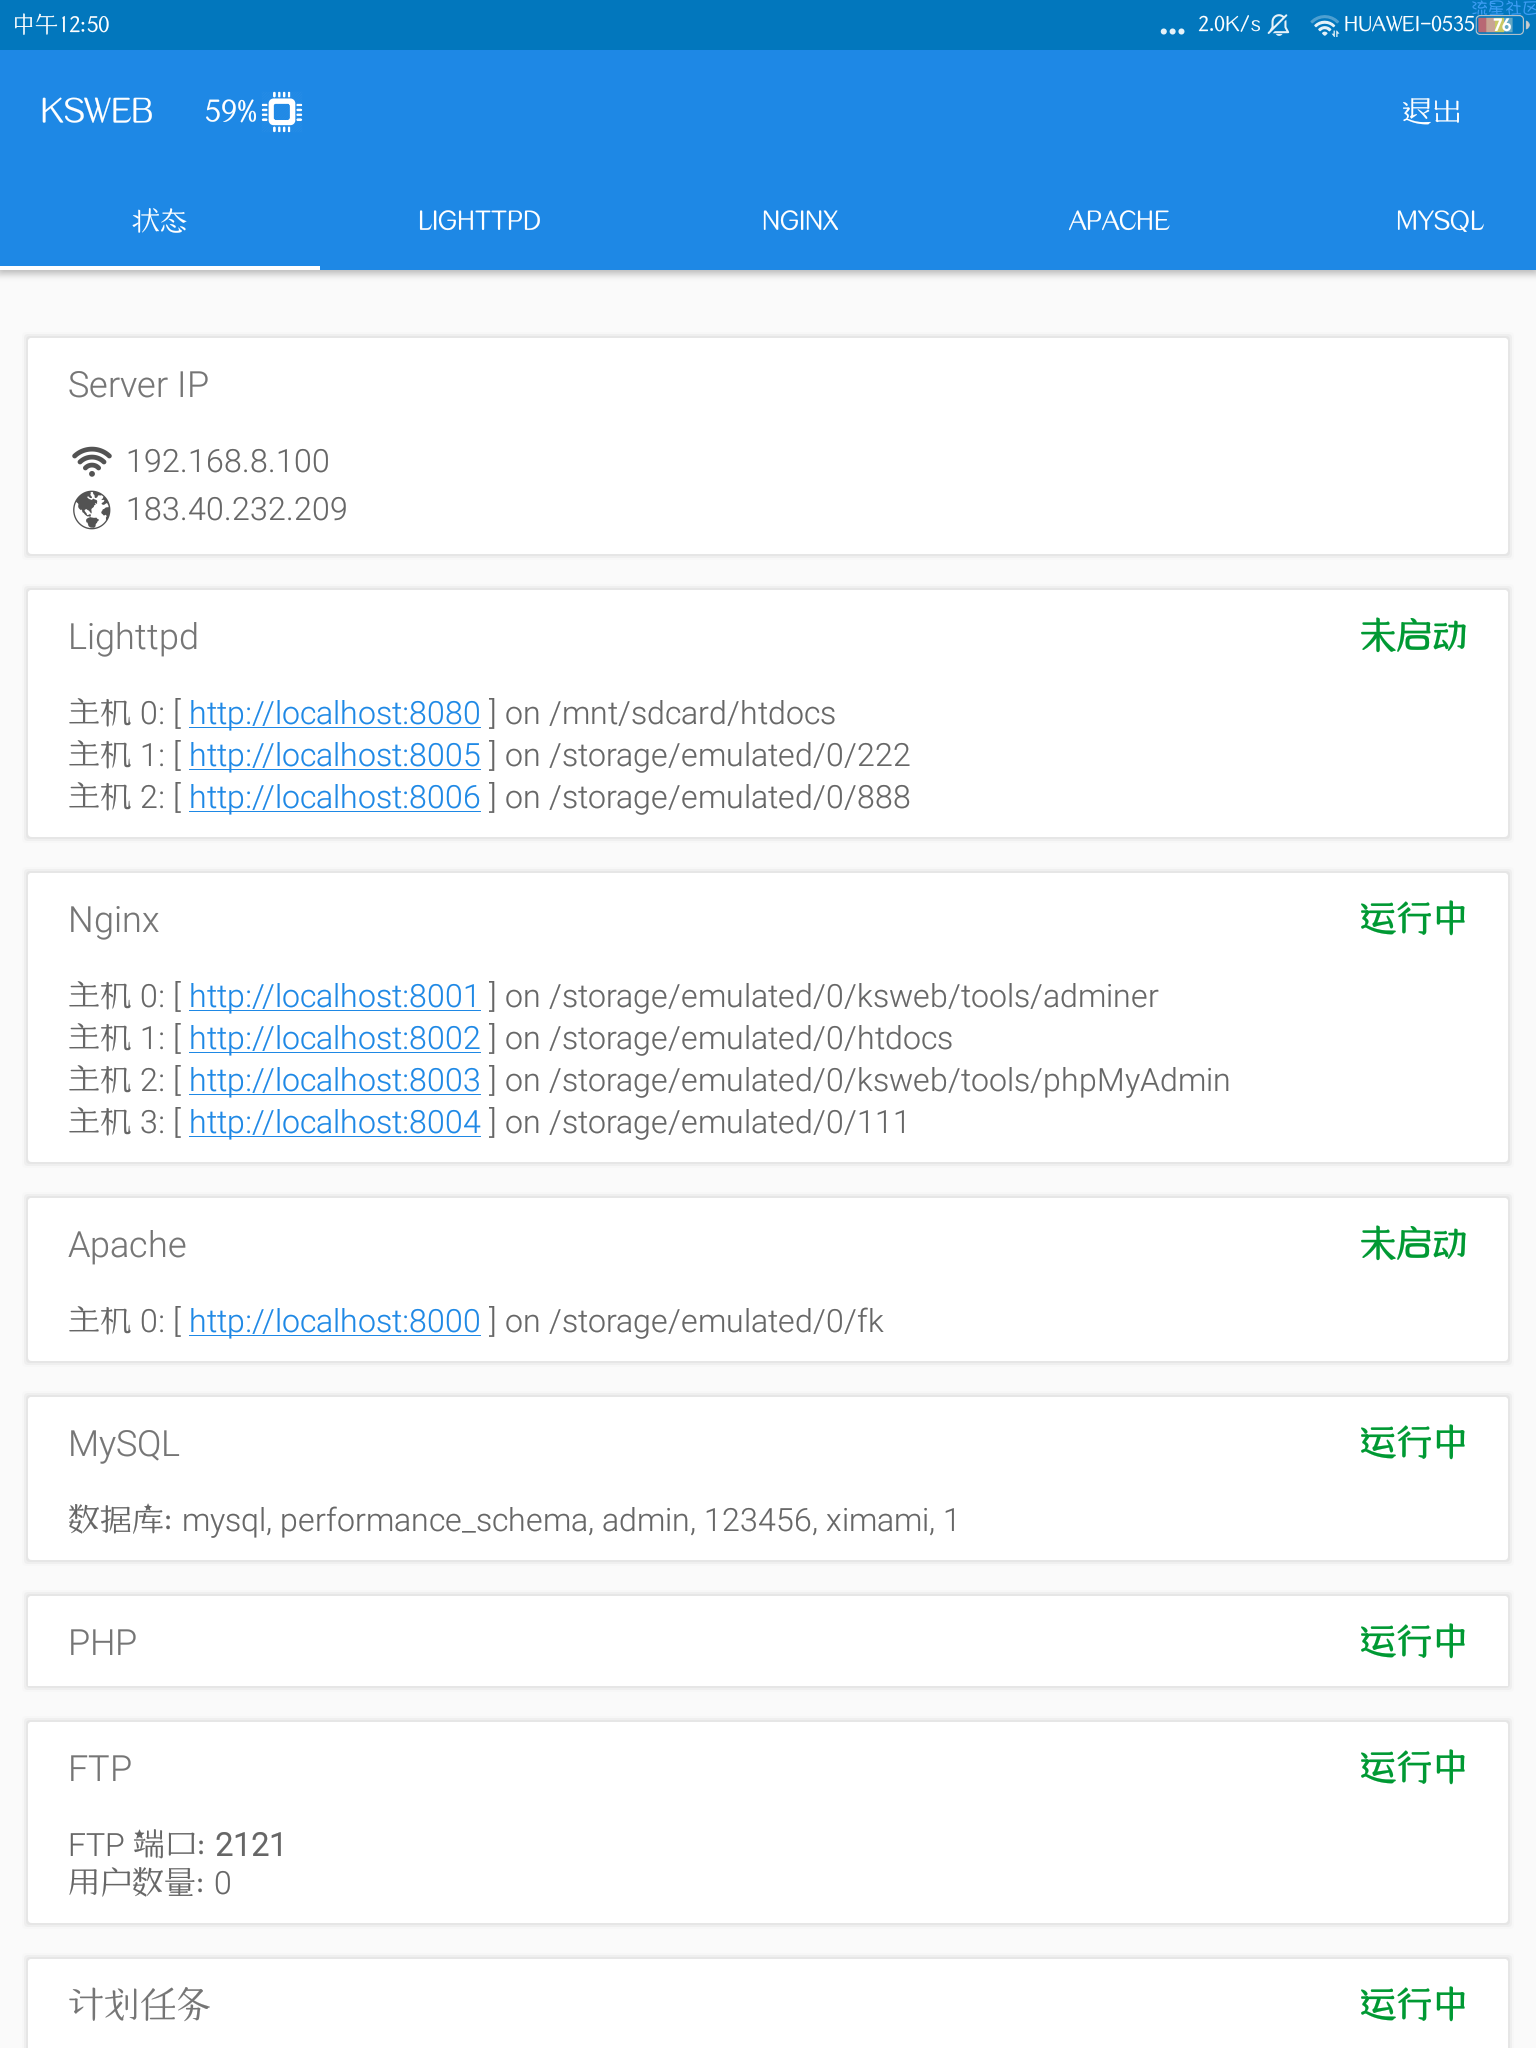Toggle Apache 未启动 status
This screenshot has height=2048, width=1536.
[1413, 1244]
